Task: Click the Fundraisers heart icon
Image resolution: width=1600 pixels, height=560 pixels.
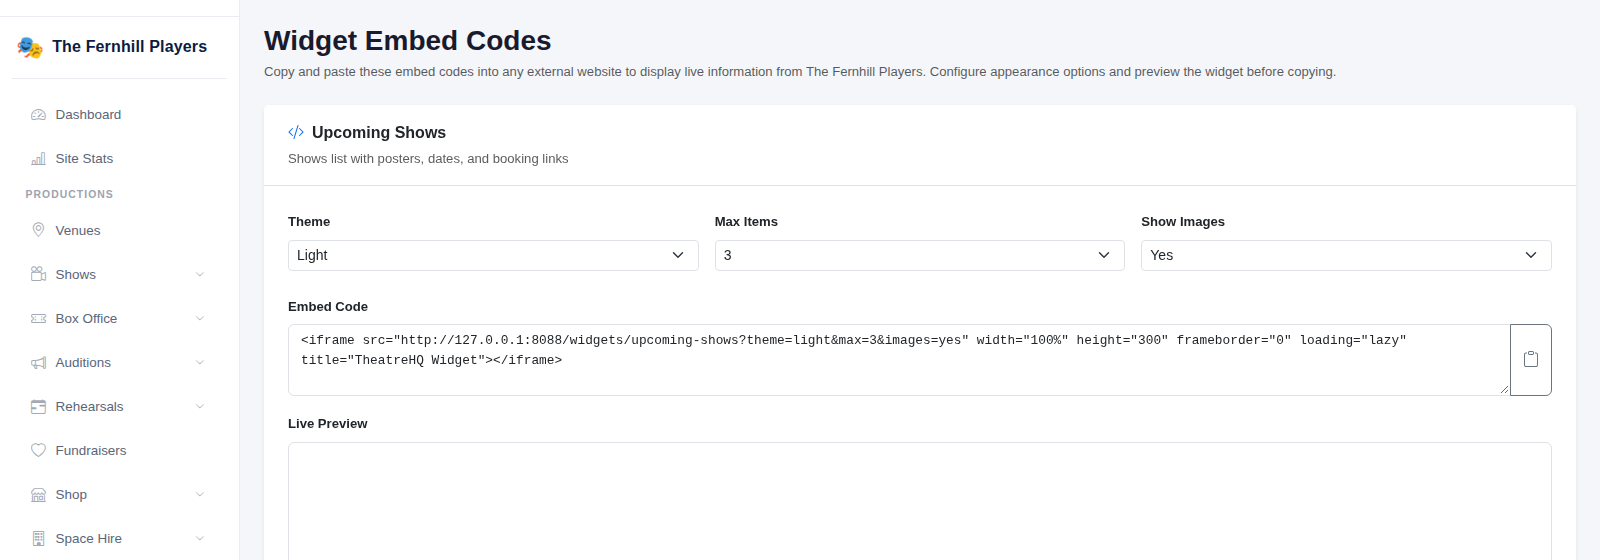Action: (38, 450)
